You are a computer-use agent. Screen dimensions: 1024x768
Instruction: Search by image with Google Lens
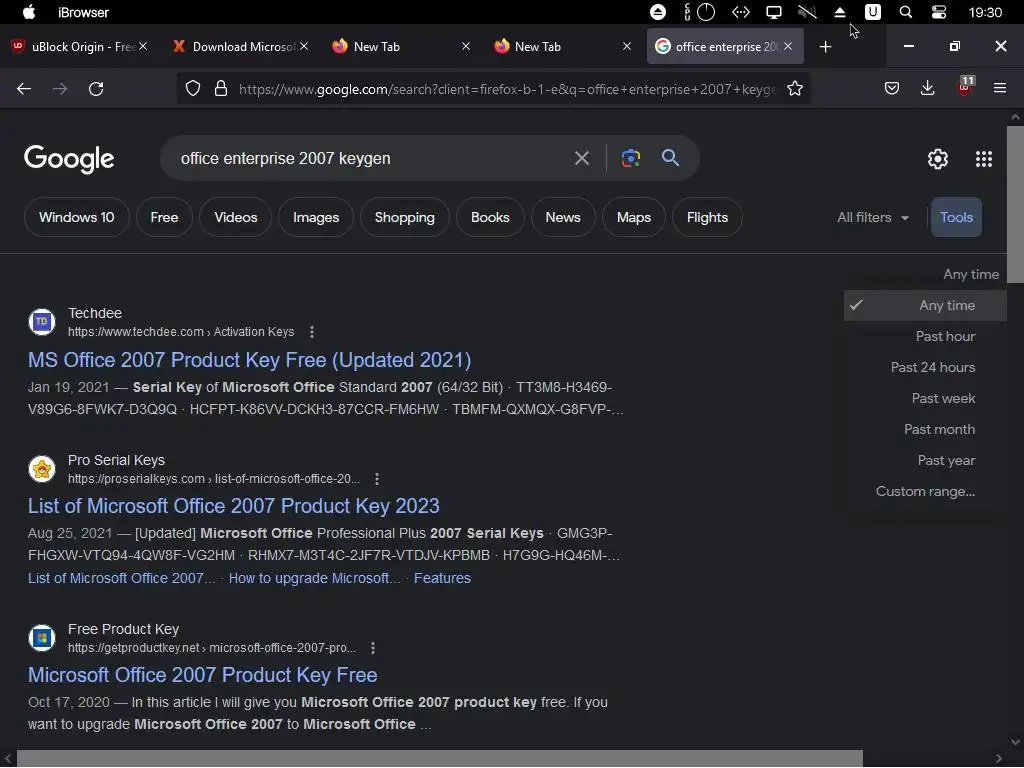click(x=631, y=158)
